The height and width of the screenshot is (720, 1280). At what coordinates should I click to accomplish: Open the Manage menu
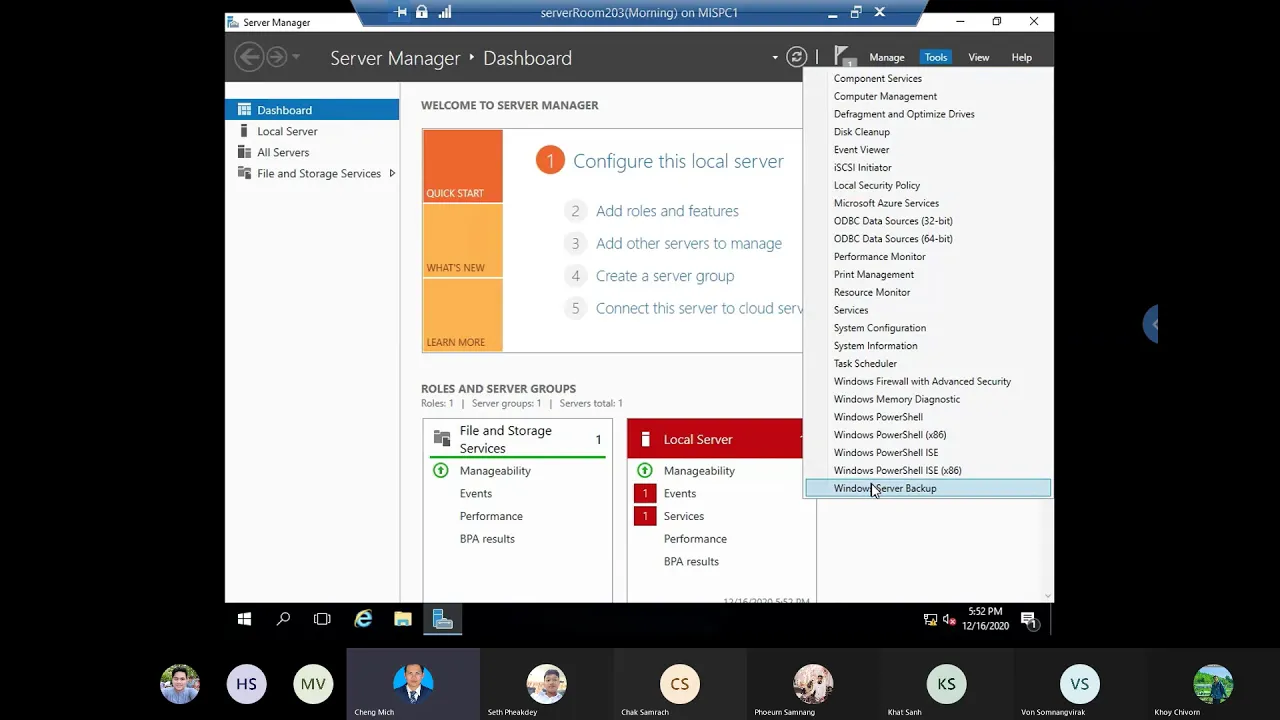pyautogui.click(x=887, y=57)
